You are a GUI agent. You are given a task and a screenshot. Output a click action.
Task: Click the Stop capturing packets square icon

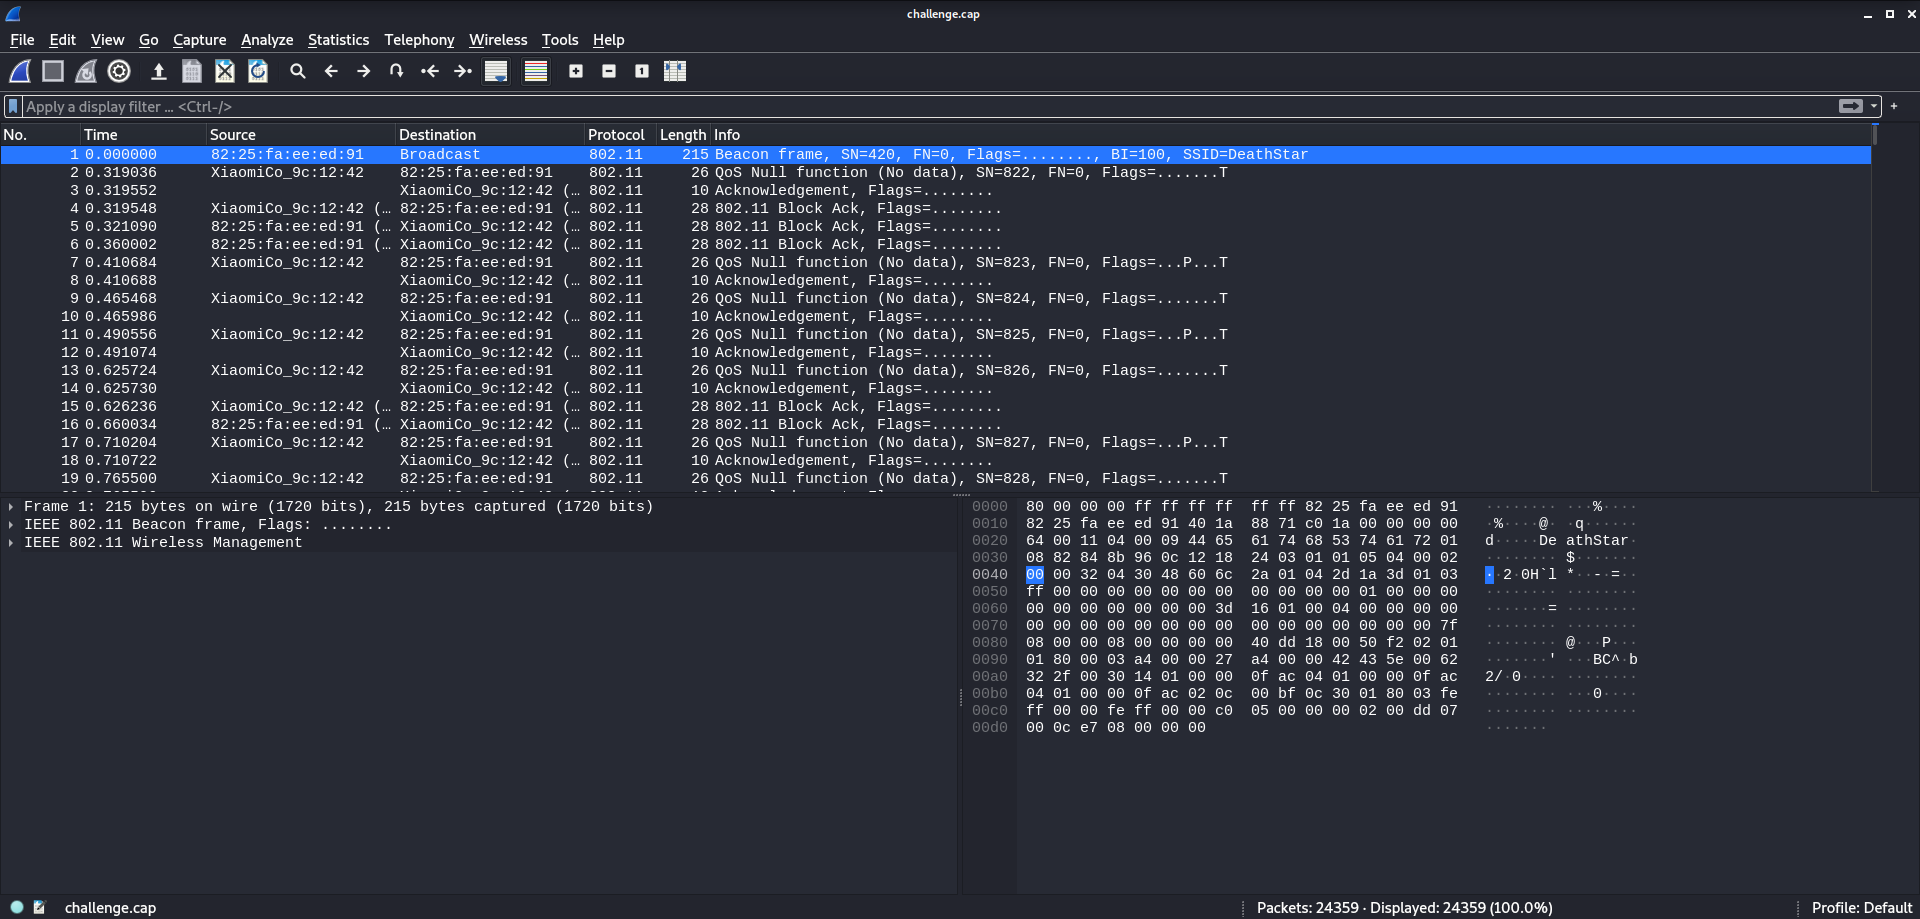coord(53,71)
